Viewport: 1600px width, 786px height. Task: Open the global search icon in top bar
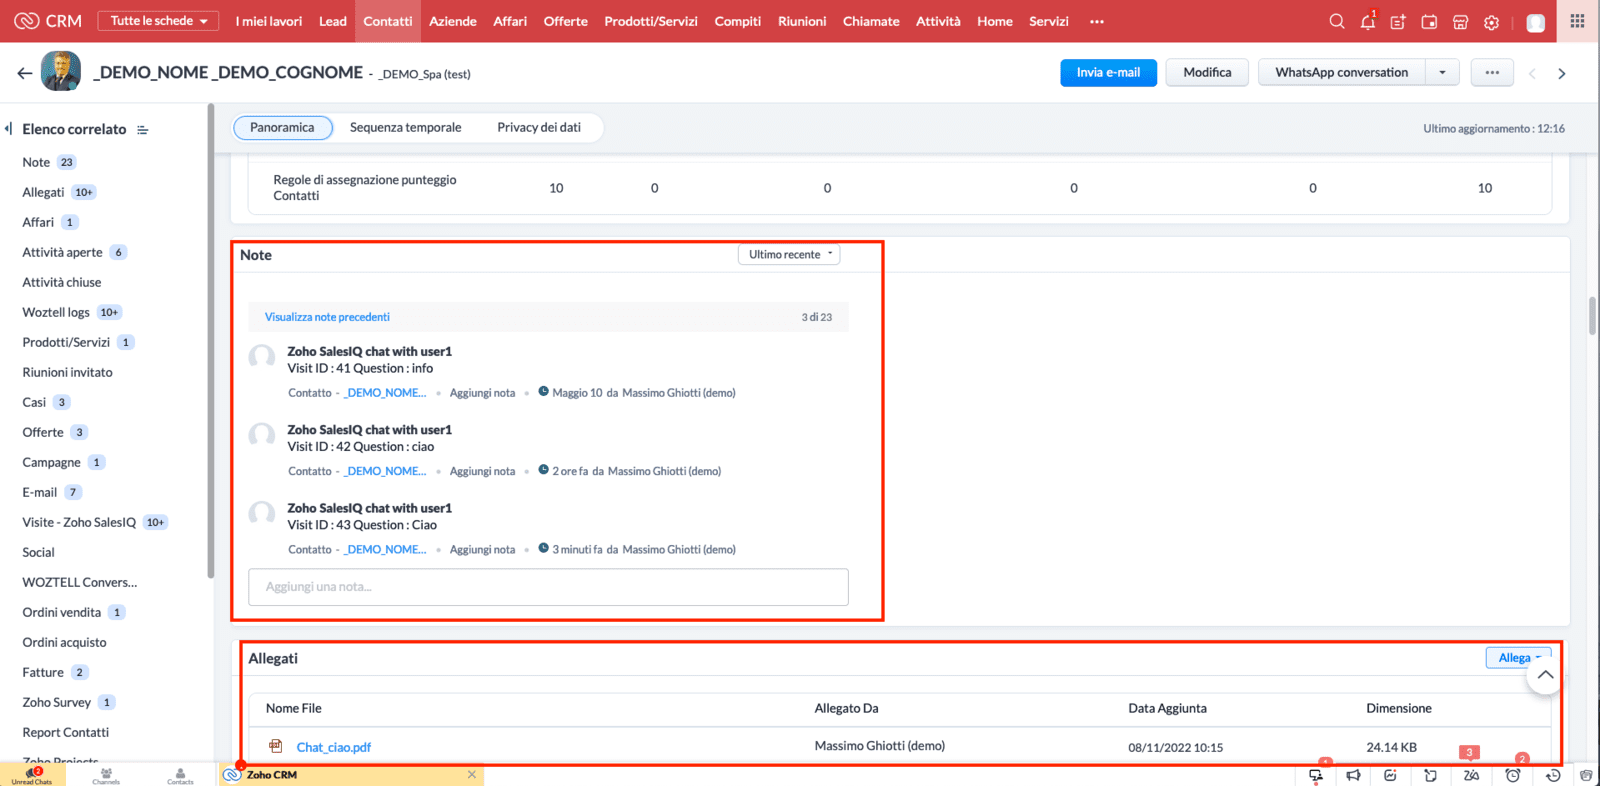coord(1336,21)
